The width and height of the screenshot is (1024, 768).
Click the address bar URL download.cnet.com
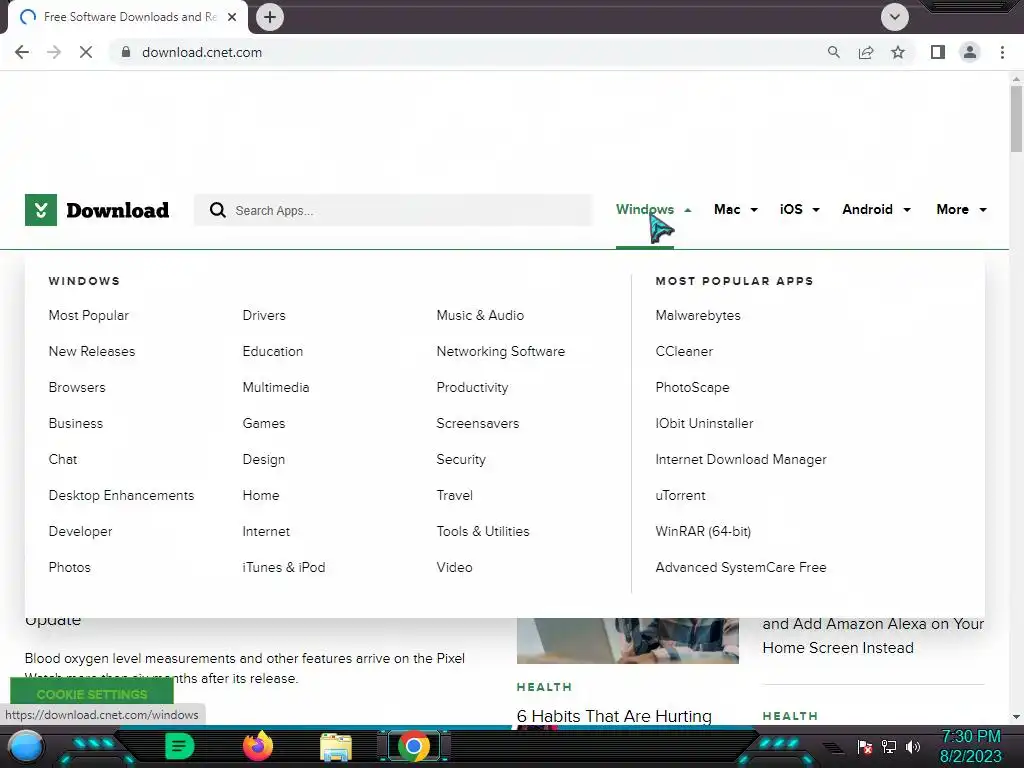202,52
